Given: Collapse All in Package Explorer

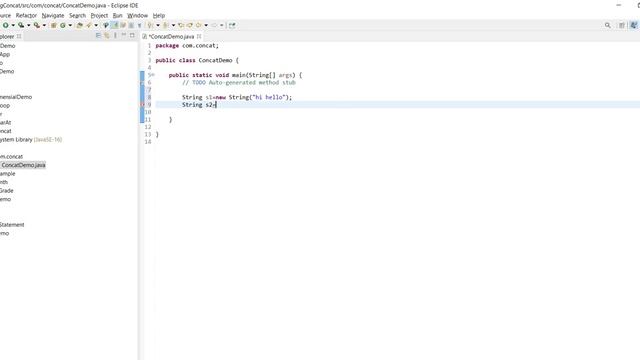Looking at the screenshot, I should pos(98,36).
